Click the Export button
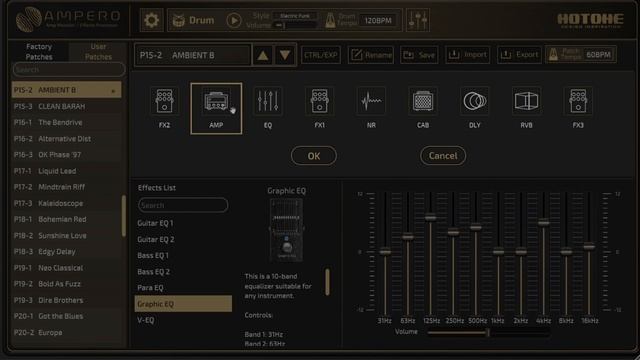640x360 pixels. pyautogui.click(x=520, y=55)
